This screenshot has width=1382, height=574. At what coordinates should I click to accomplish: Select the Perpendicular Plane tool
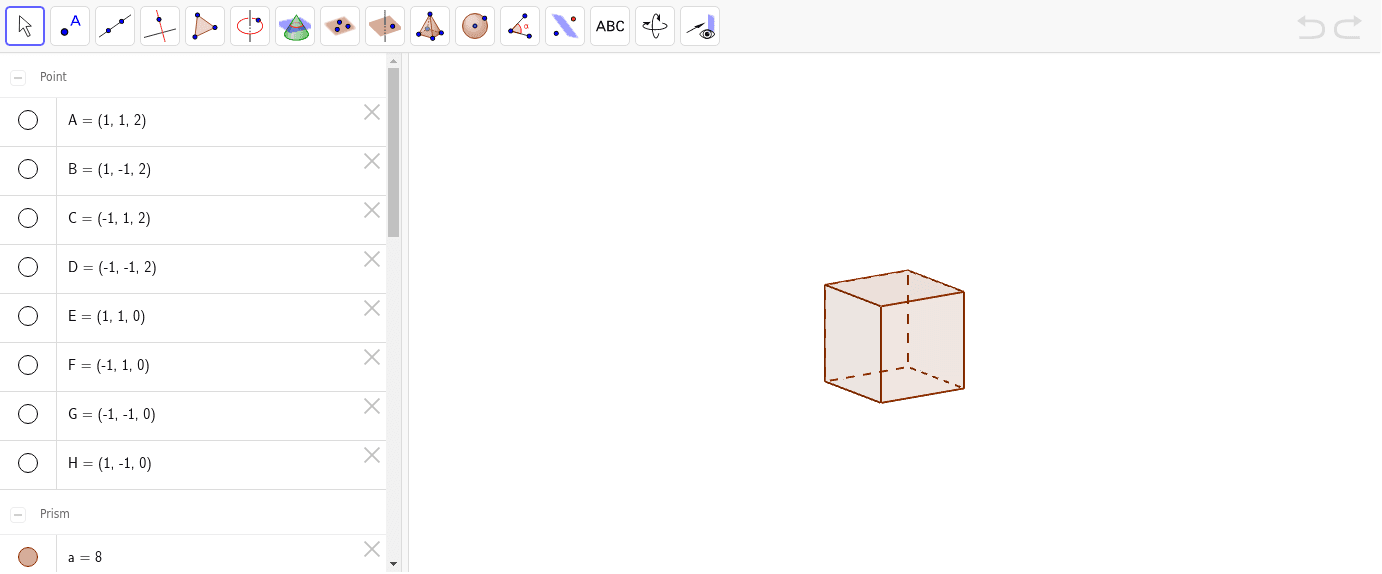click(385, 26)
